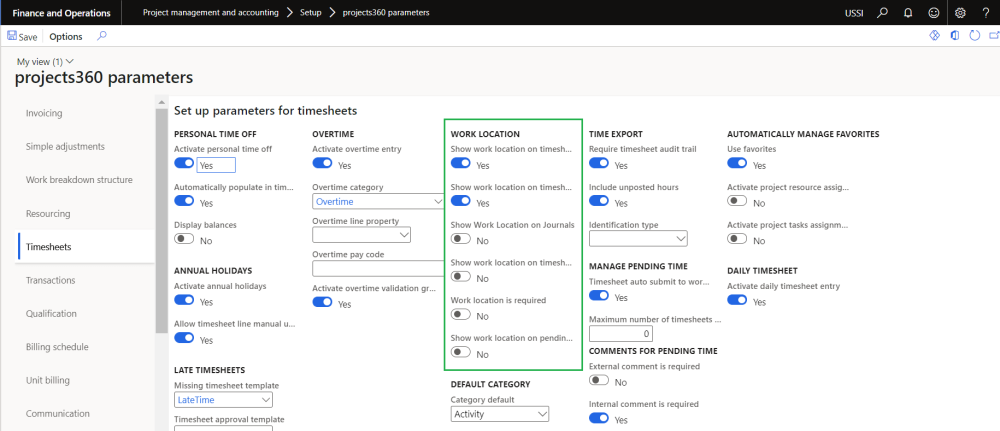Screen dimensions: 1000x431
Task: Disable the Activate personal time off toggle
Action: [x=184, y=165]
